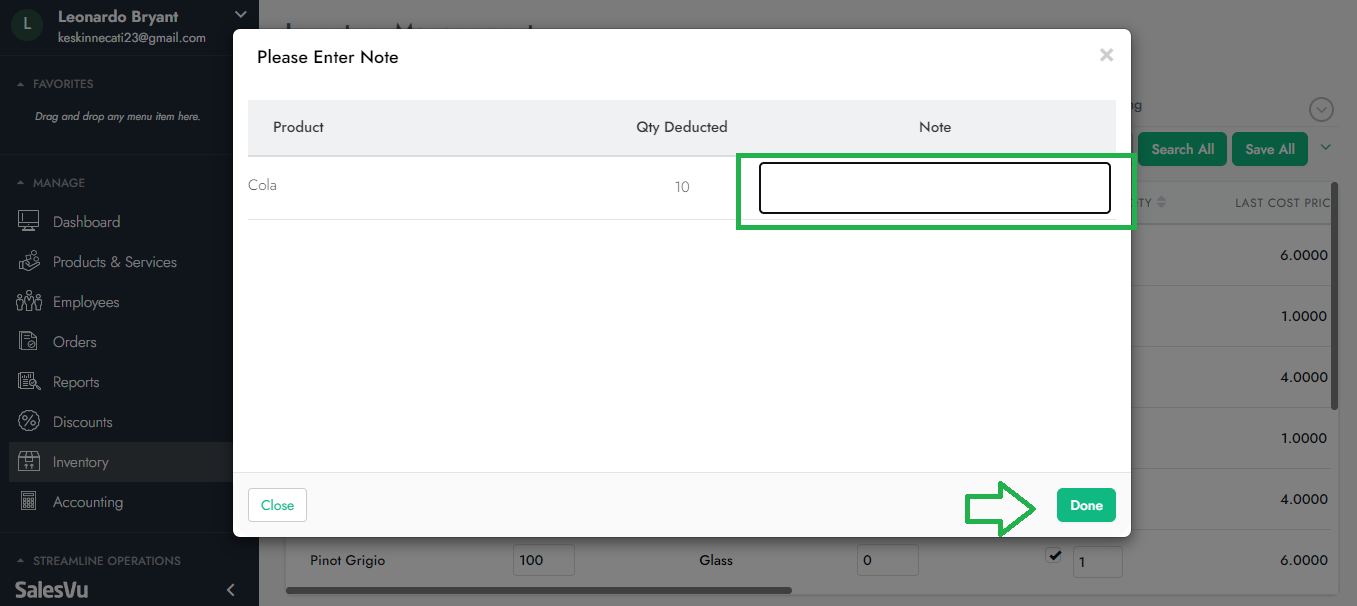Click the horizontal scrollbar under the table
The width and height of the screenshot is (1357, 606).
click(x=538, y=590)
